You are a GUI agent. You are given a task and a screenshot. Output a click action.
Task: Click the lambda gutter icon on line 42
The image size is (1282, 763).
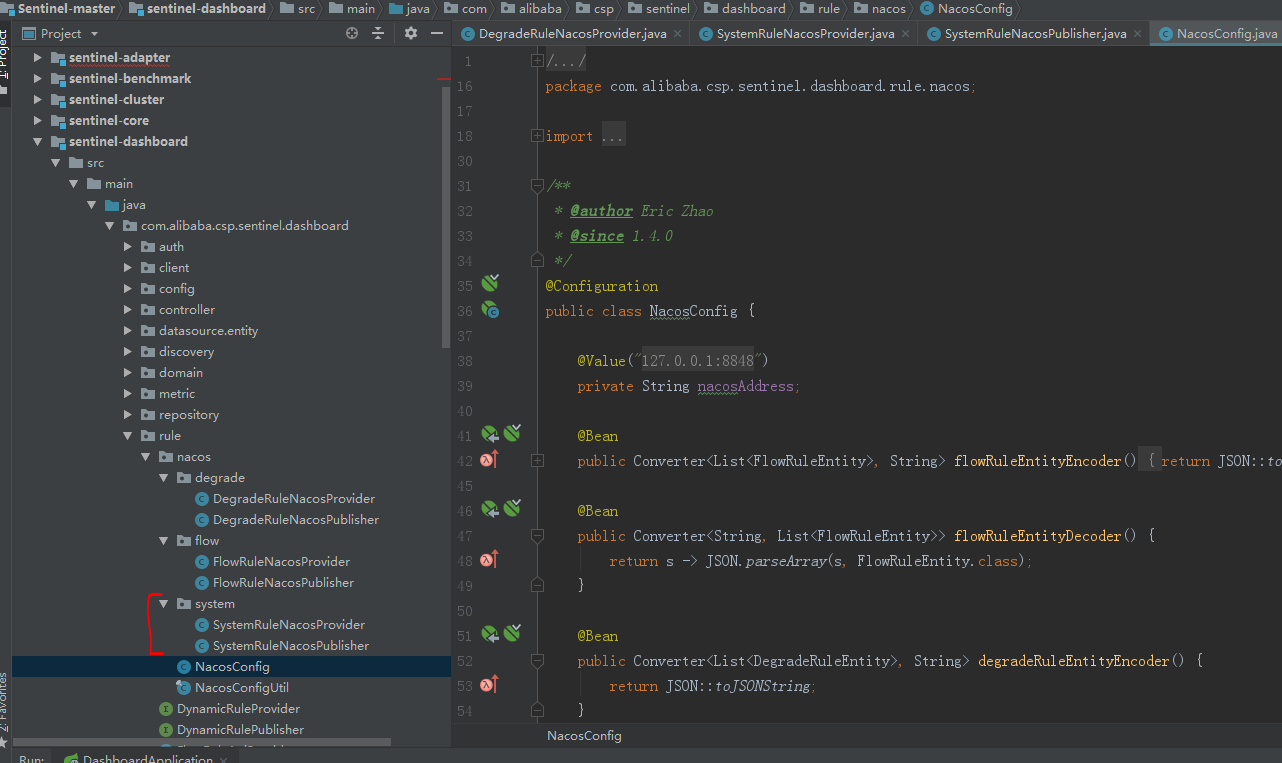(489, 460)
